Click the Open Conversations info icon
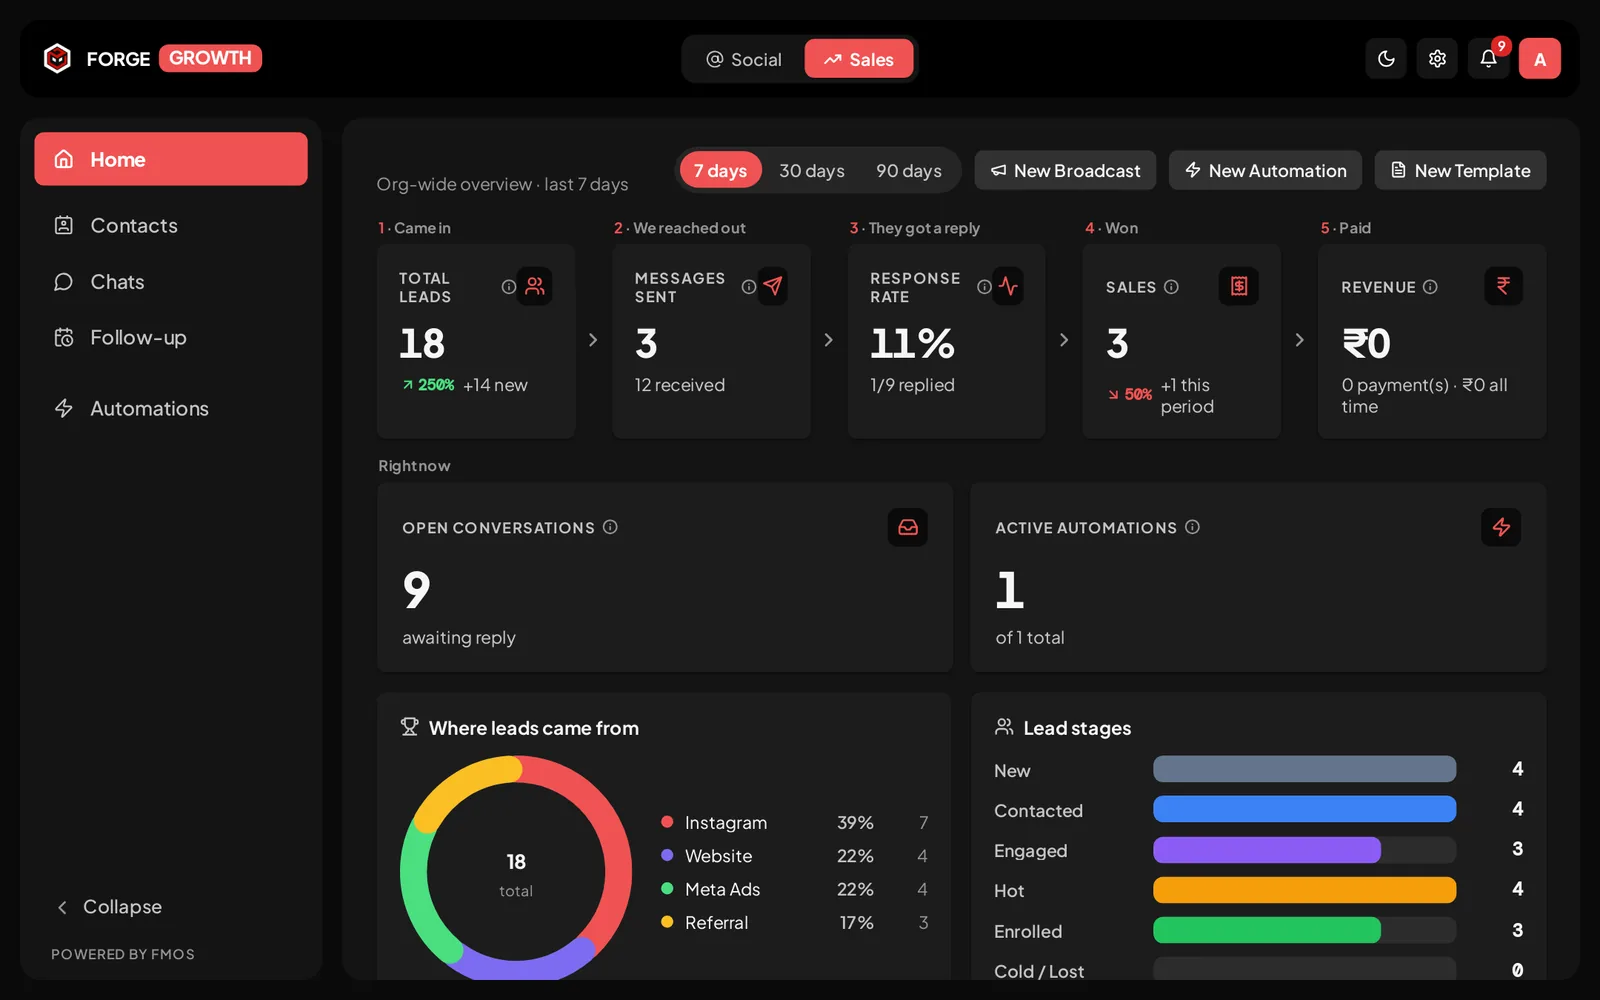The width and height of the screenshot is (1600, 1000). [610, 527]
